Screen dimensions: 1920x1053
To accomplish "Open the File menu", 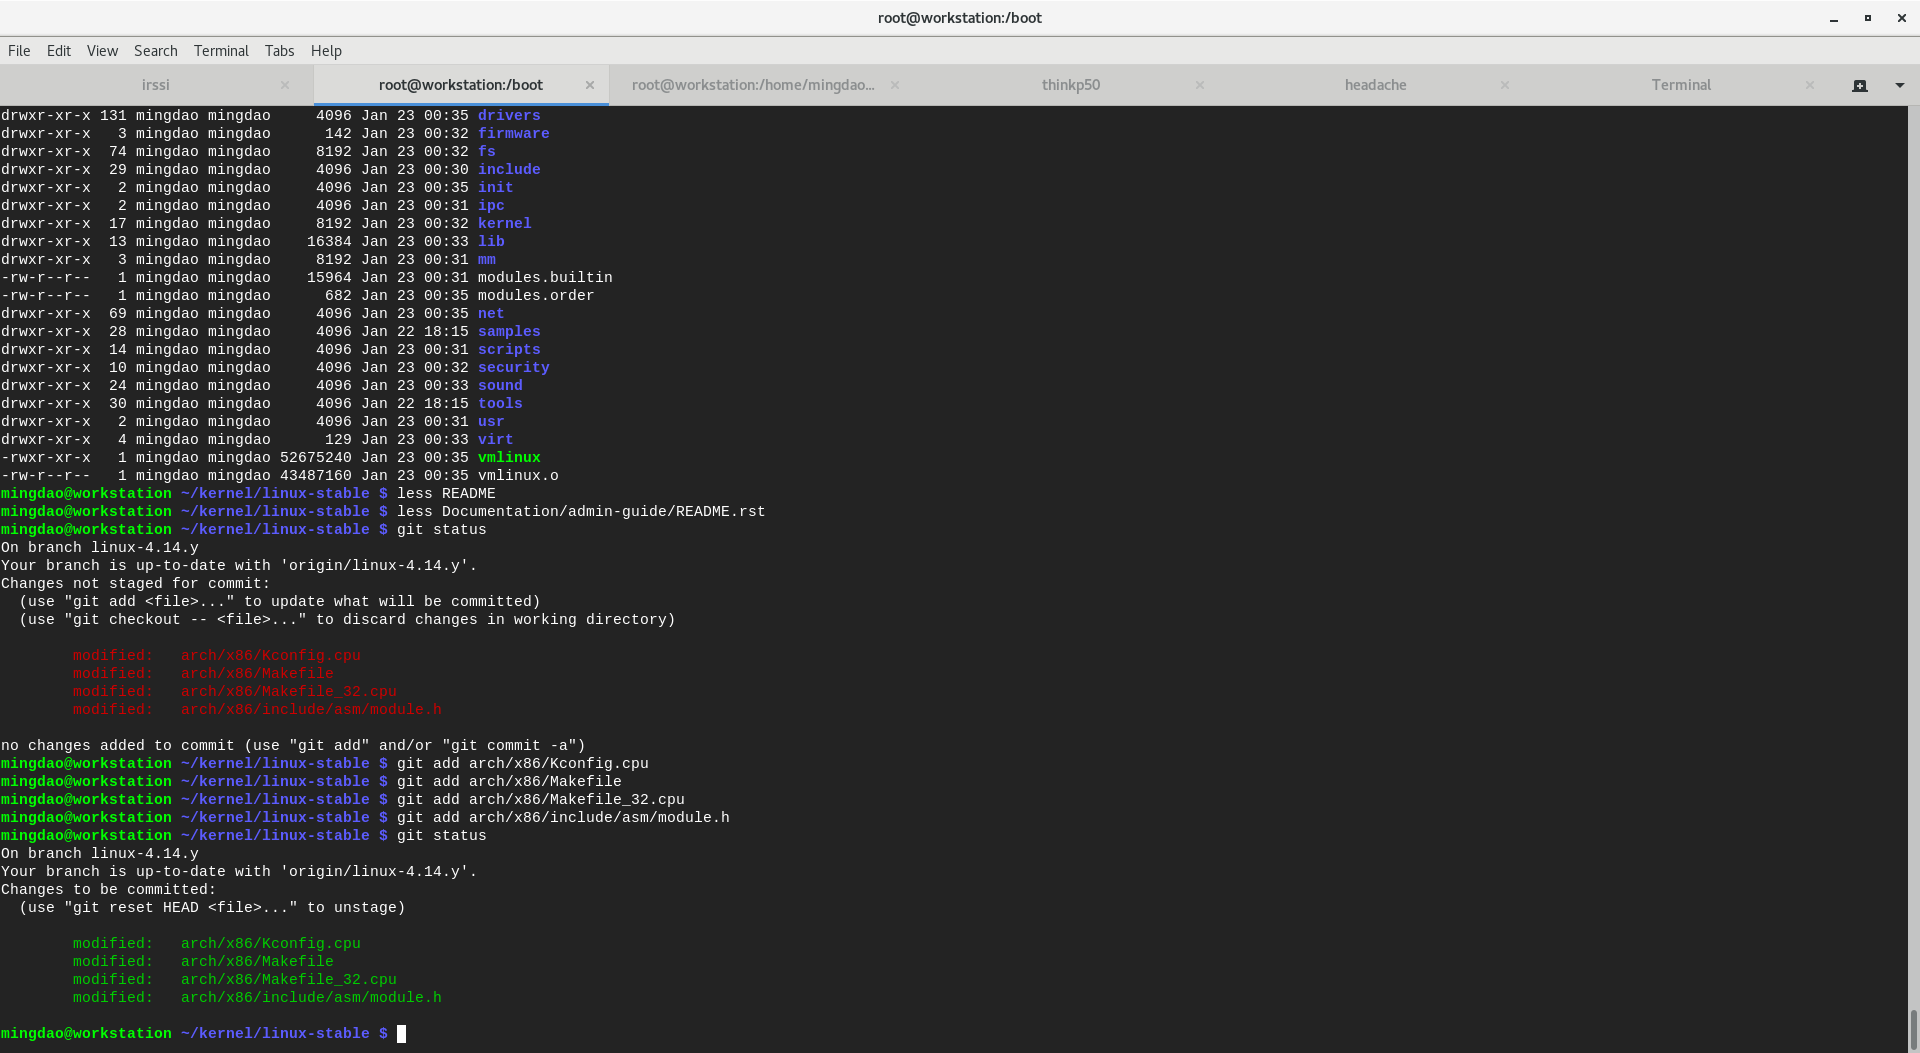I will pos(19,51).
